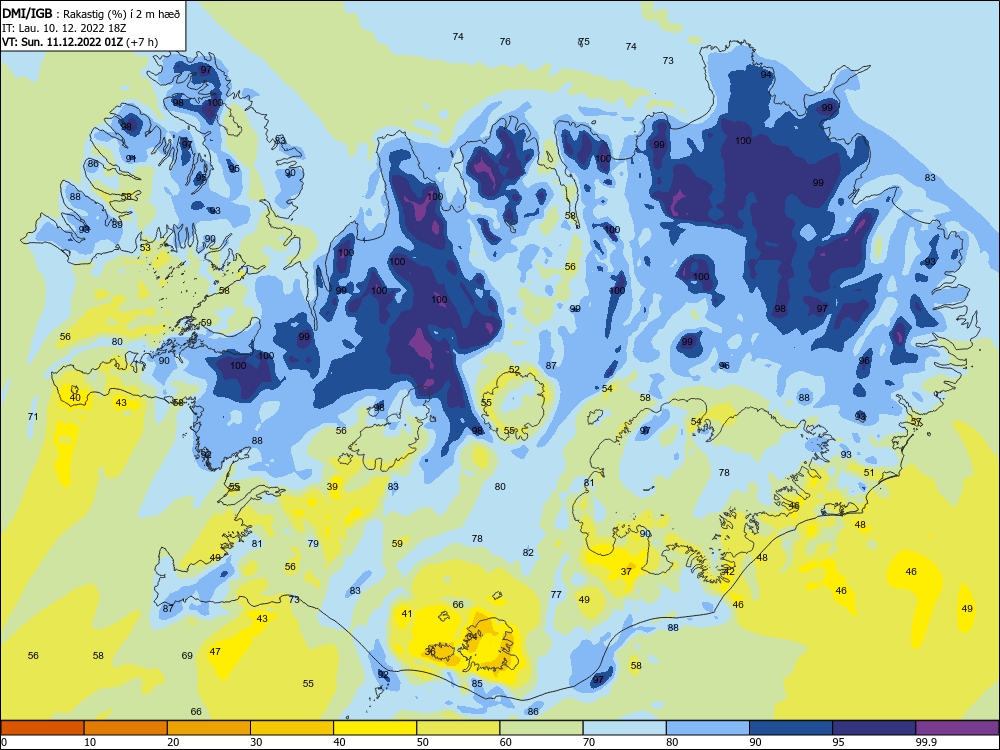Click the '37' value label on the map
The image size is (1000, 750).
click(x=626, y=571)
